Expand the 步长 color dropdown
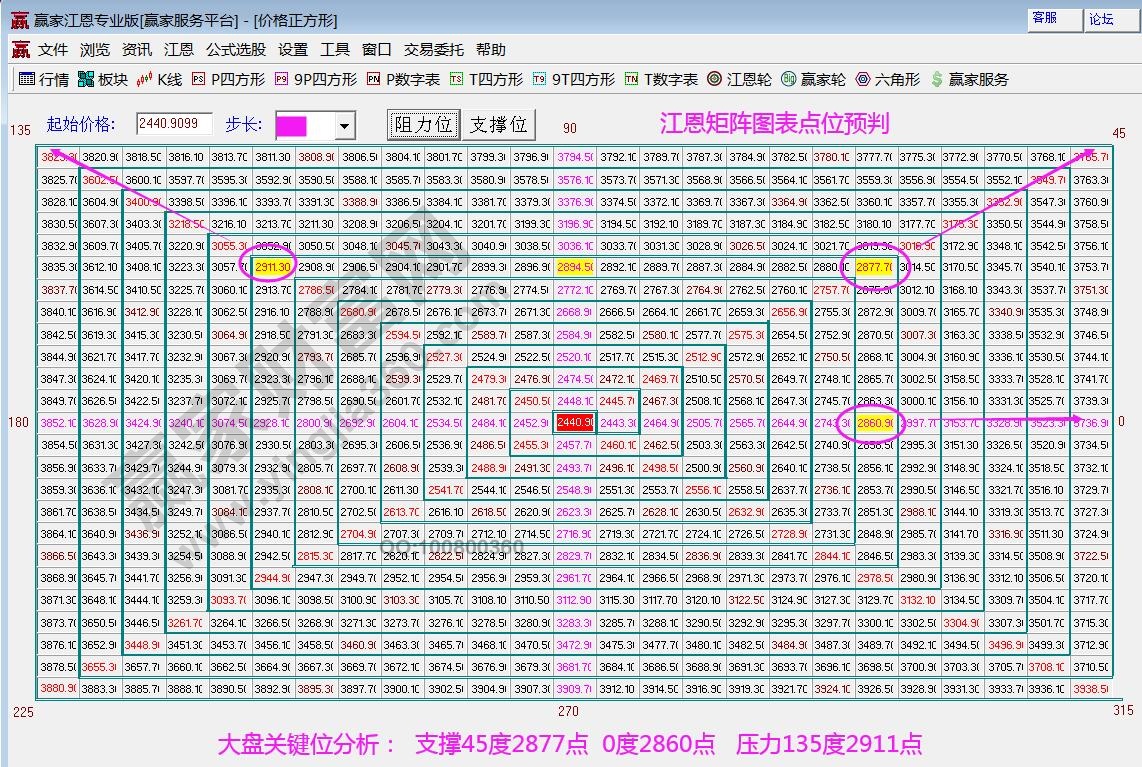Screen dimensions: 1142x767 344,123
